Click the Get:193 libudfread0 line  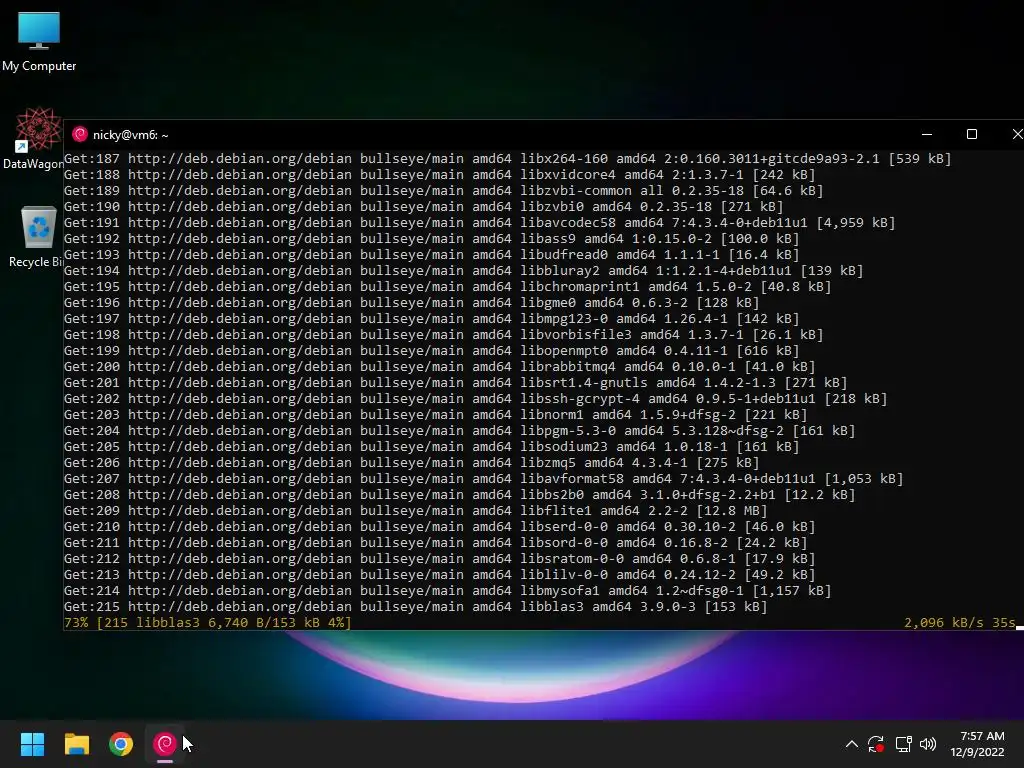(432, 255)
